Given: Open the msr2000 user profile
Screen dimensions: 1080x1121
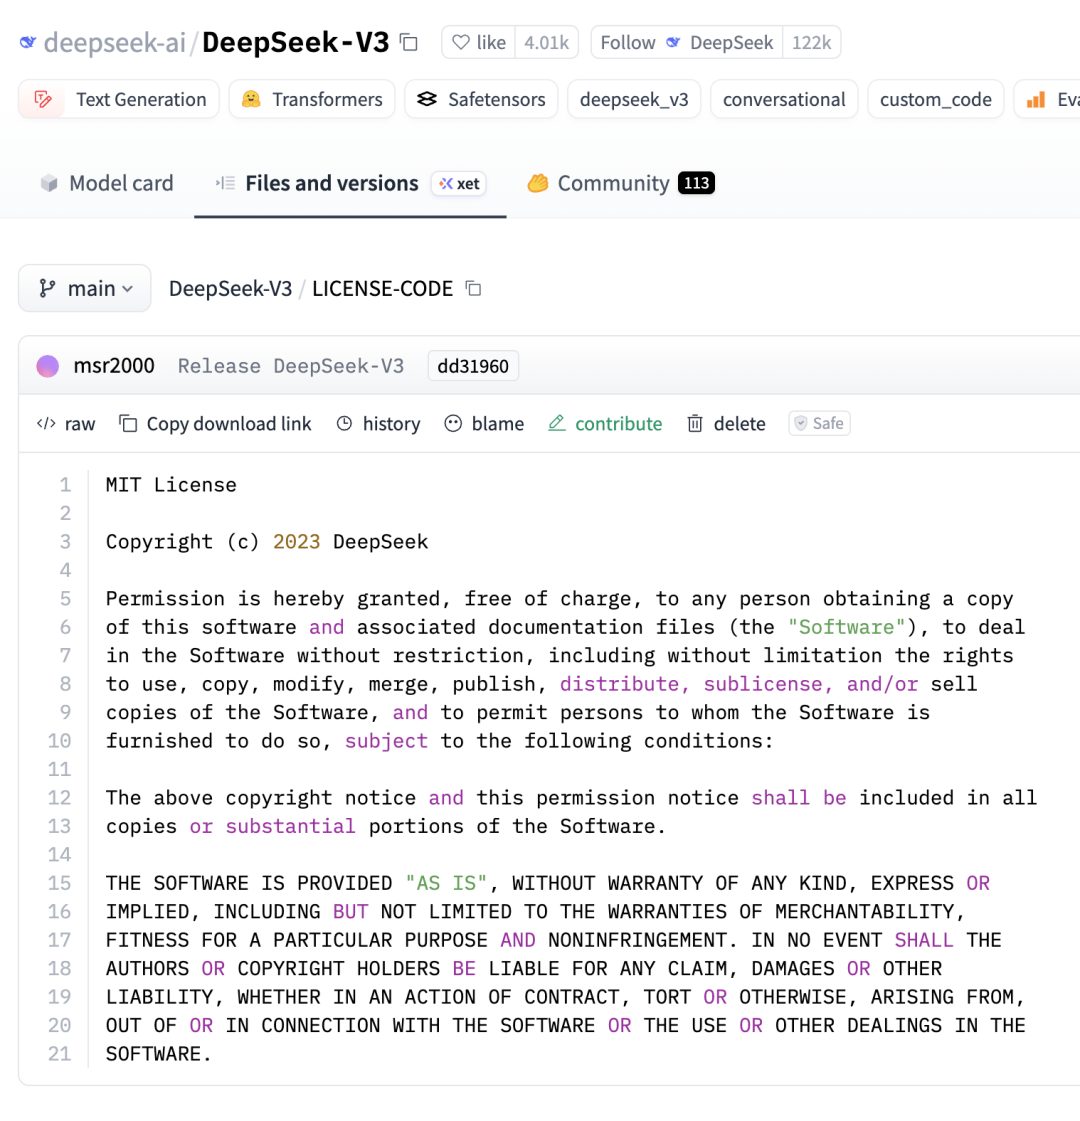Looking at the screenshot, I should pyautogui.click(x=114, y=365).
